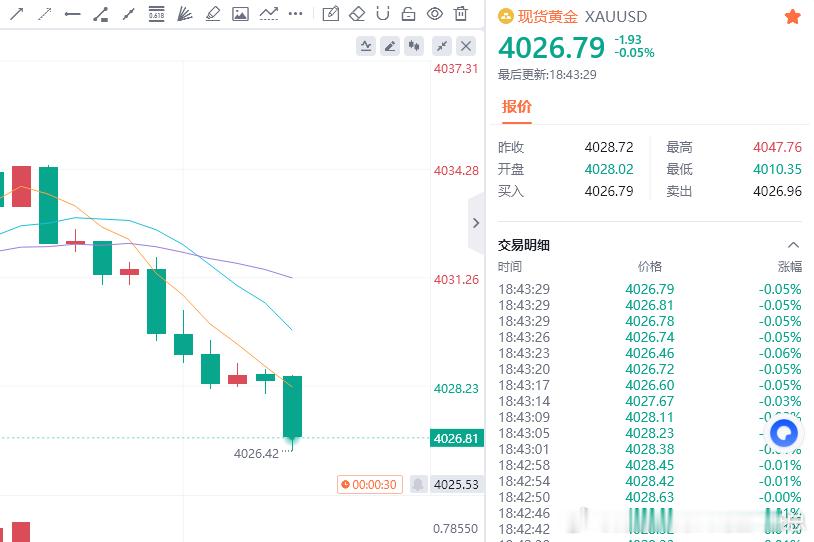This screenshot has height=542, width=814.
Task: Collapse the right quote panel arrow
Action: [x=476, y=223]
